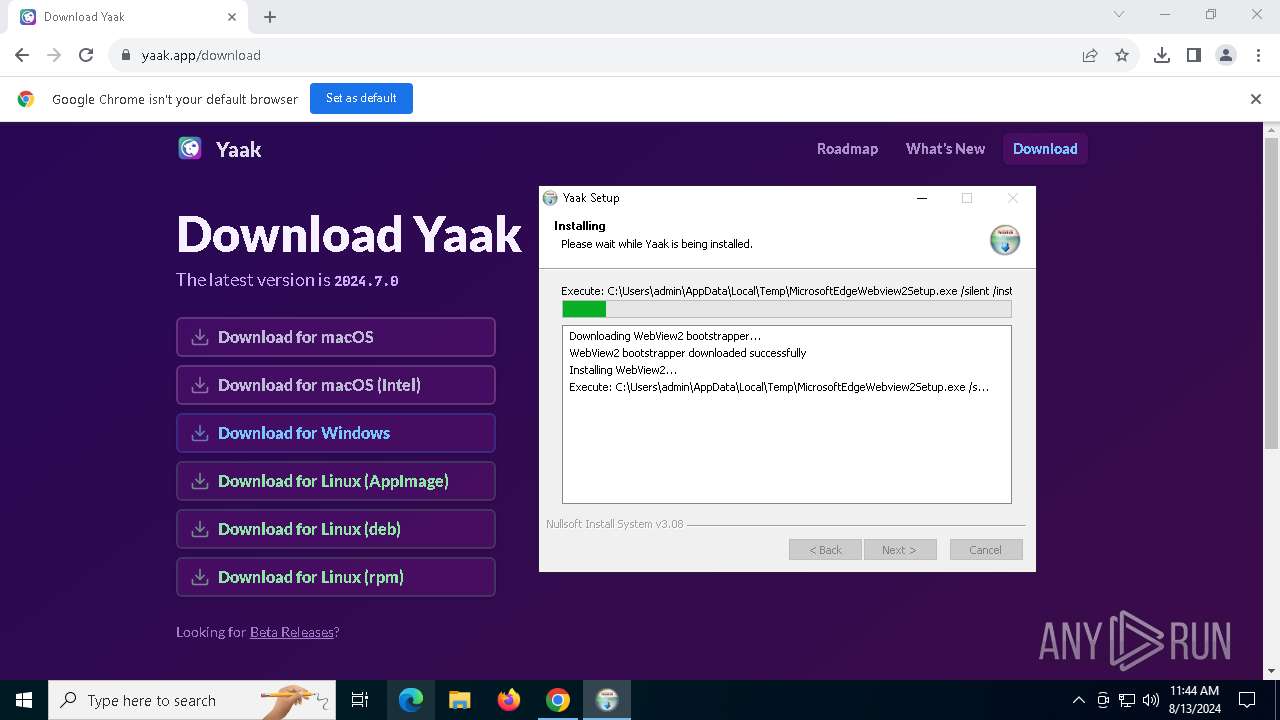Click Cancel in Yaak Setup

click(x=985, y=550)
